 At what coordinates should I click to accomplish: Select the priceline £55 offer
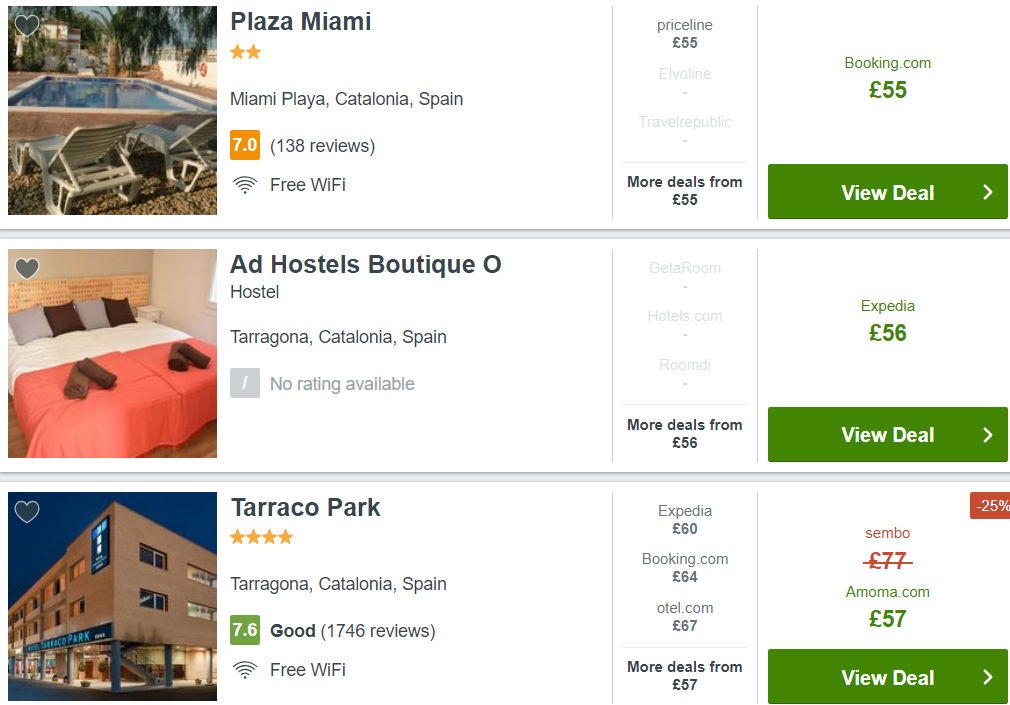tap(685, 34)
